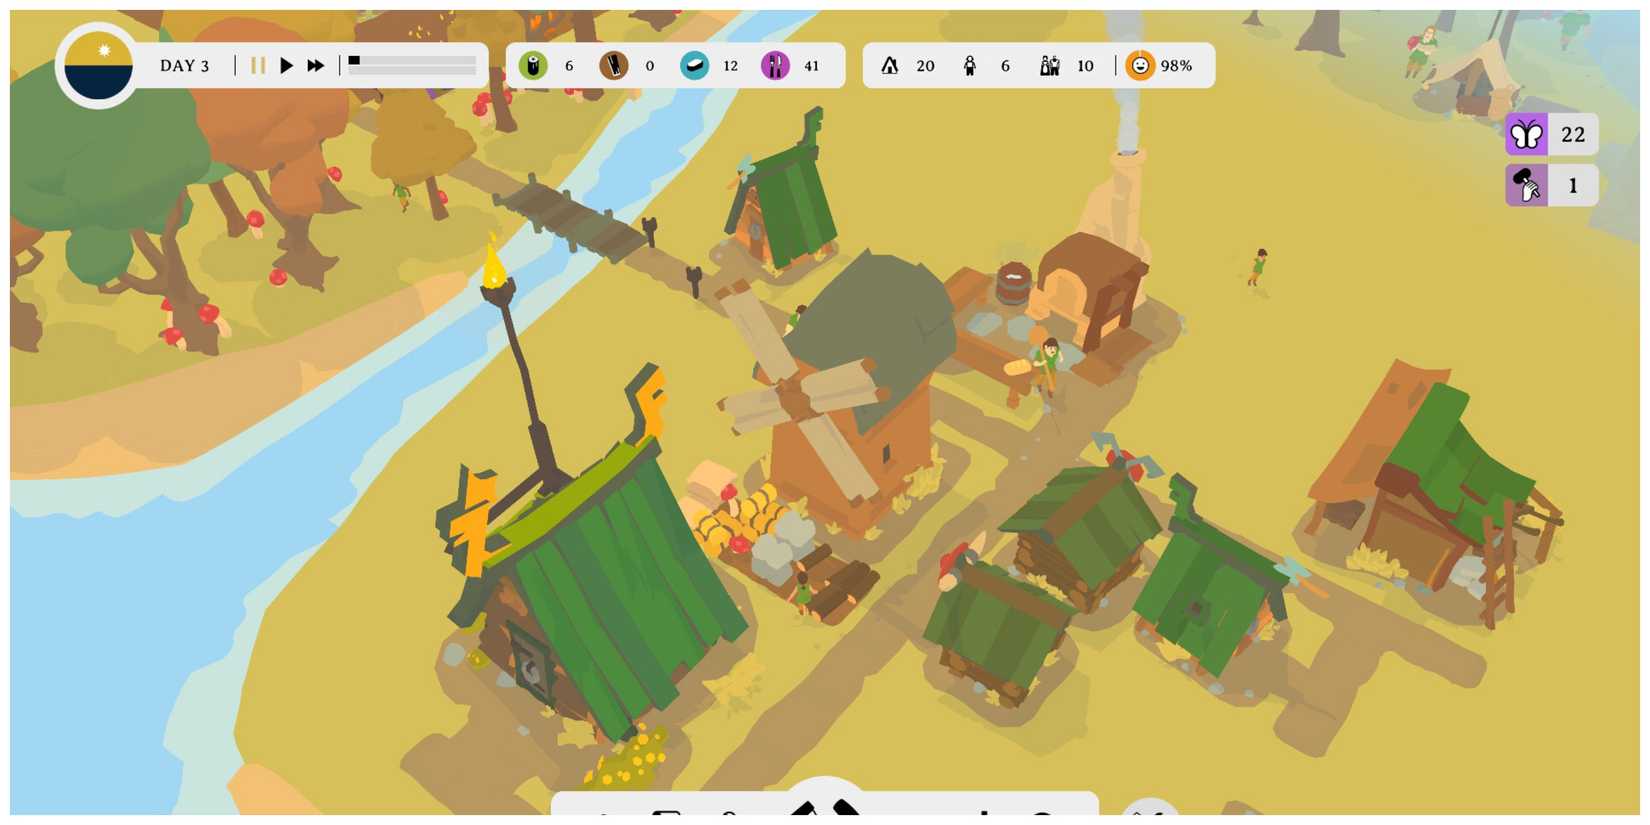Click the stone amount 12
Screen dimensions: 1650x825
point(730,66)
